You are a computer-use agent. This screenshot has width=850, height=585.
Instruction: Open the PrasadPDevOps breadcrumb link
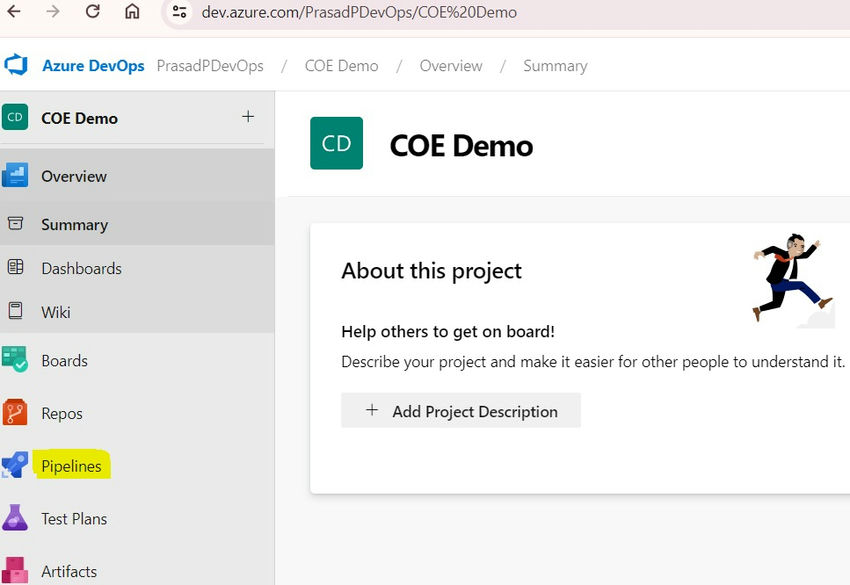[210, 66]
